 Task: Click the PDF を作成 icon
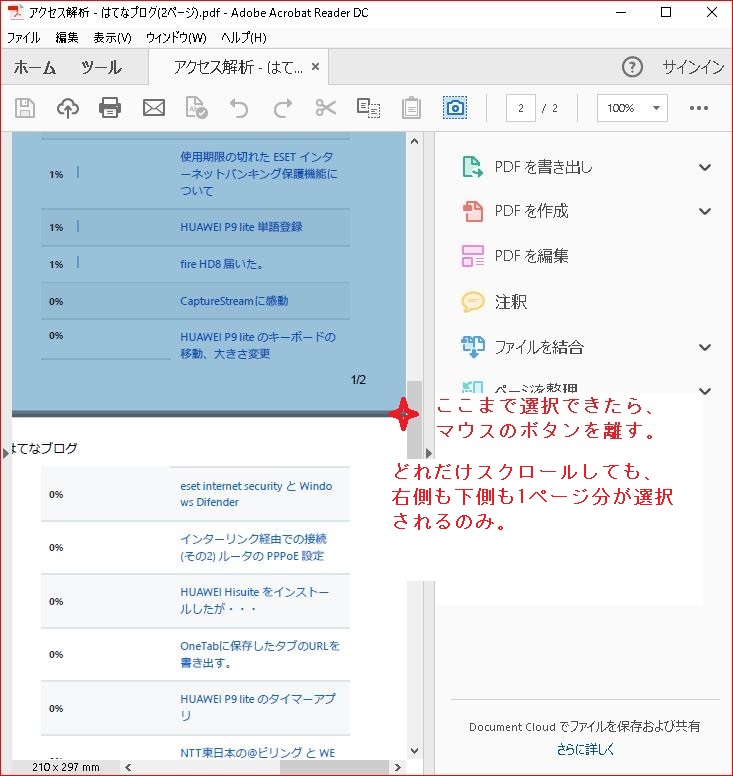coord(472,211)
